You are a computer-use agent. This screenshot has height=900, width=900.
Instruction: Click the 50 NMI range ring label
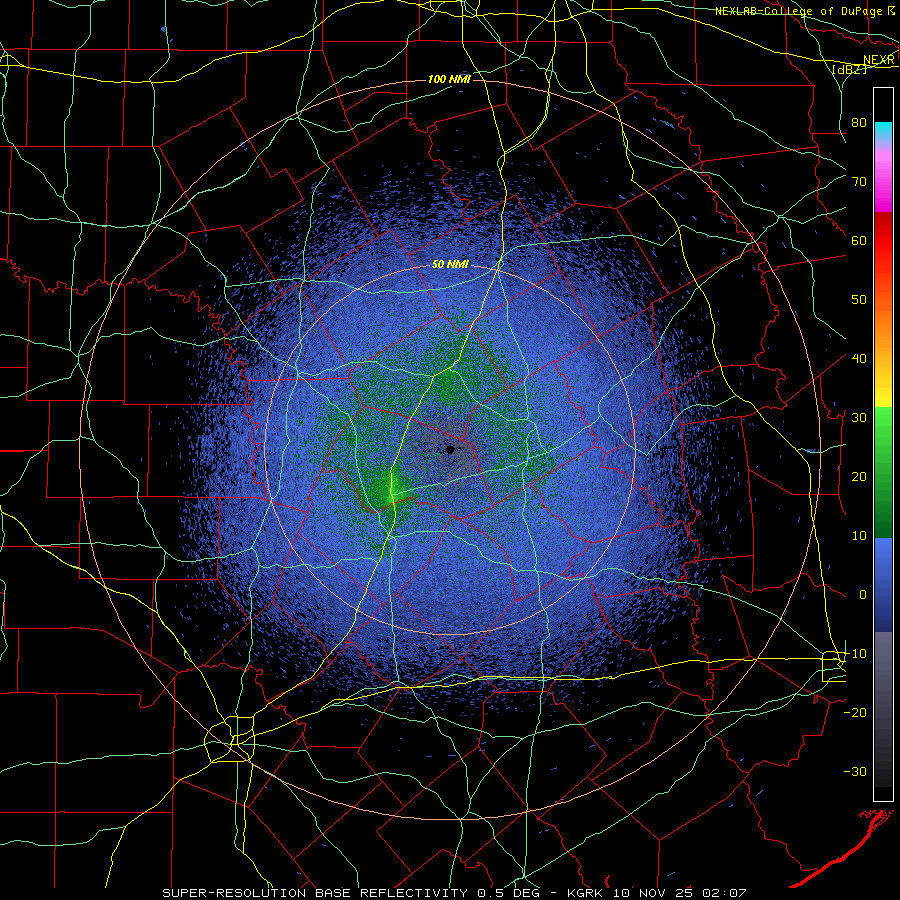450,265
